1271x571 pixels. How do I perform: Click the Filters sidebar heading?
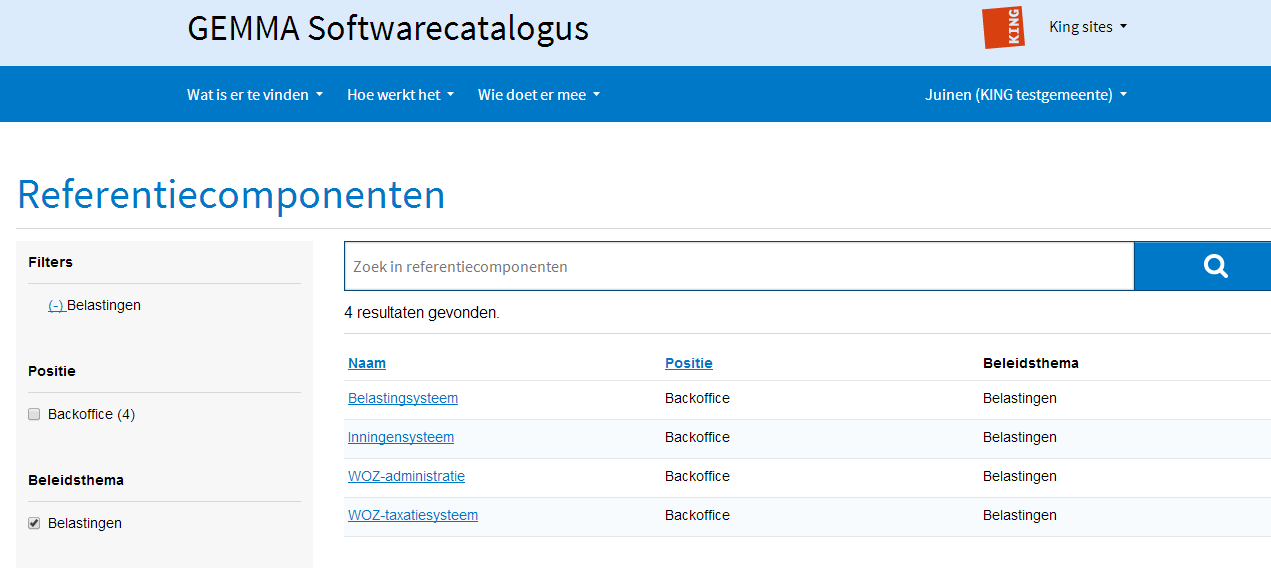point(50,262)
